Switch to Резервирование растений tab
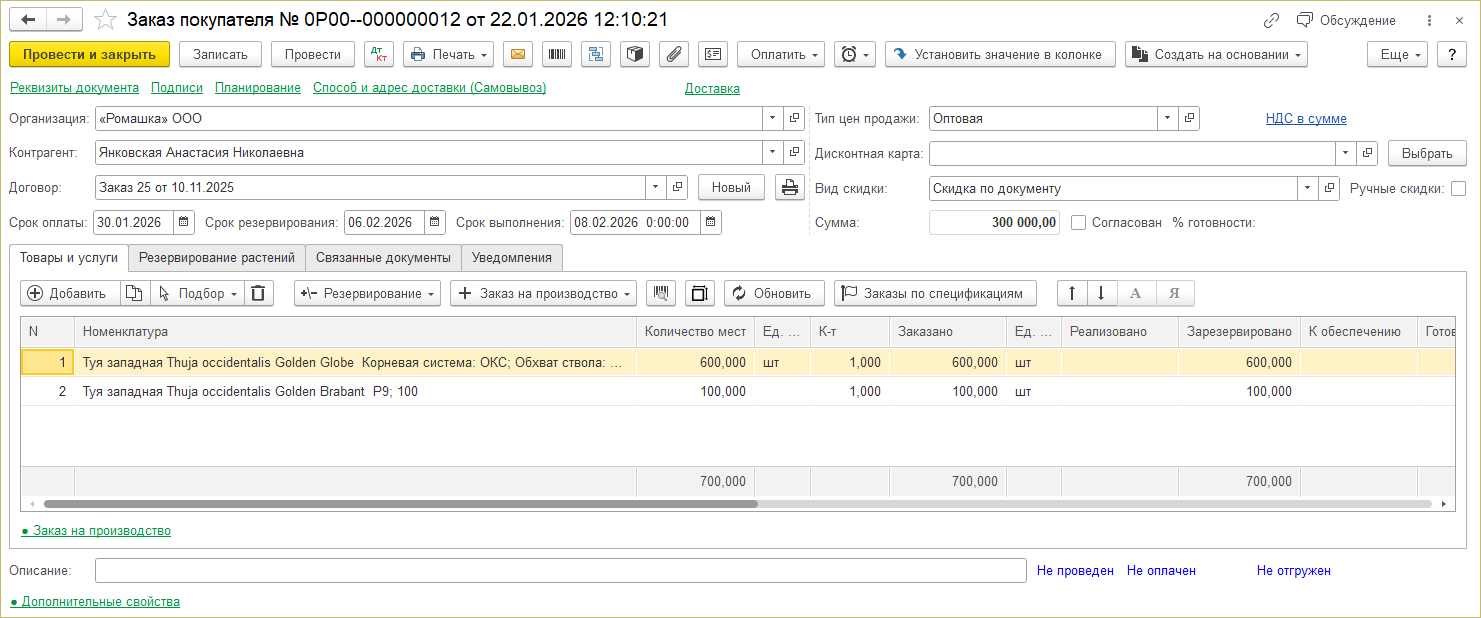The height and width of the screenshot is (618, 1481). coord(217,257)
